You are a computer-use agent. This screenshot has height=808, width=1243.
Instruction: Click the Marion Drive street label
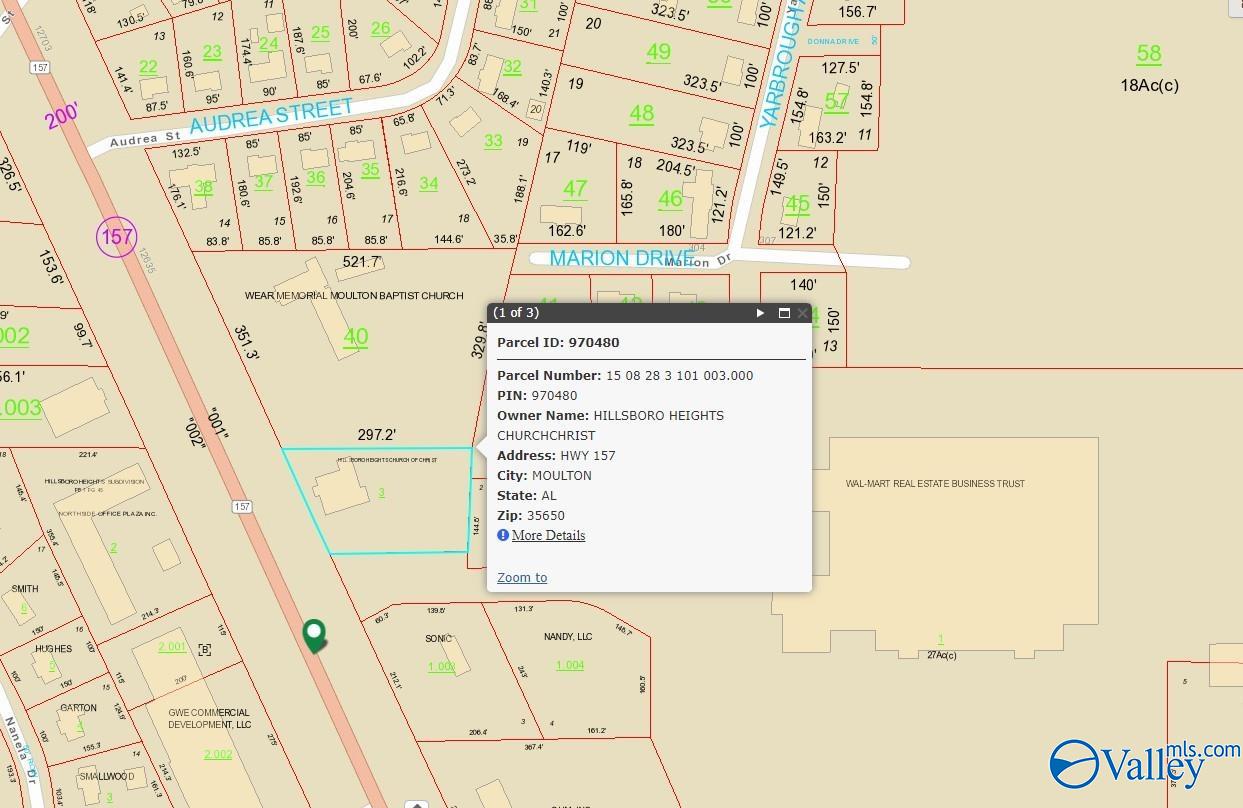point(621,258)
